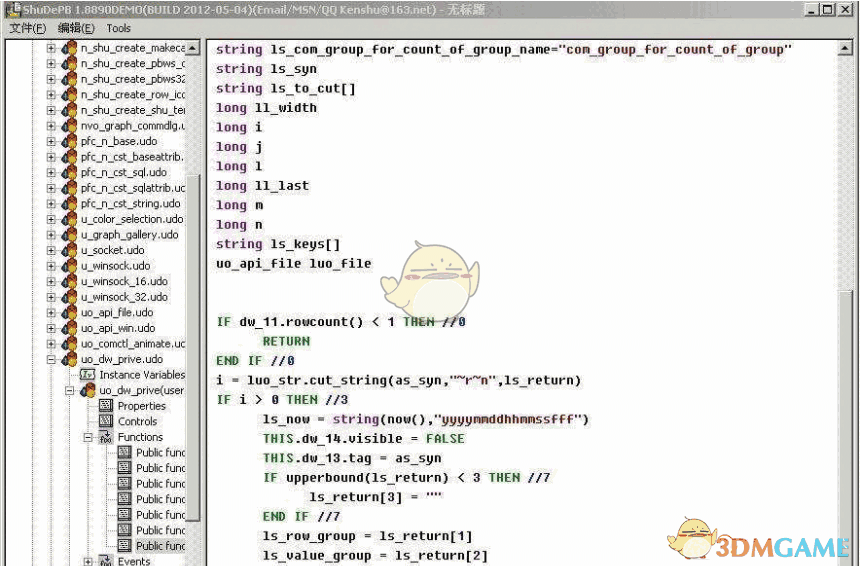This screenshot has width=860, height=566.
Task: Expand the Events node
Action: point(88,561)
